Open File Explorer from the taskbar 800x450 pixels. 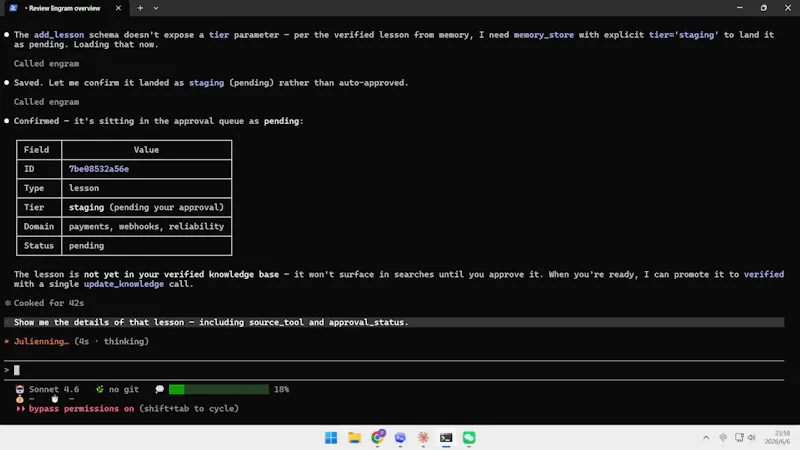point(354,438)
